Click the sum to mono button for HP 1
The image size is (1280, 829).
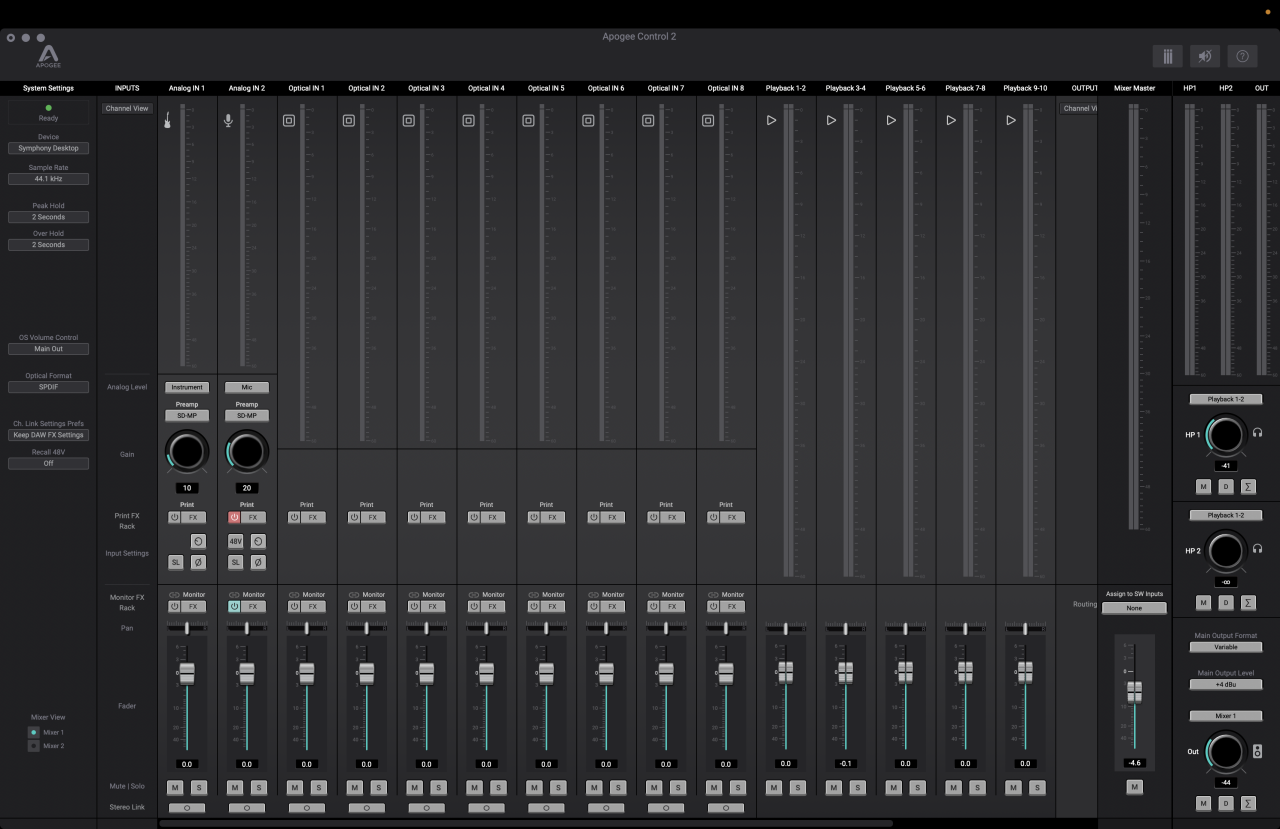tap(1248, 487)
